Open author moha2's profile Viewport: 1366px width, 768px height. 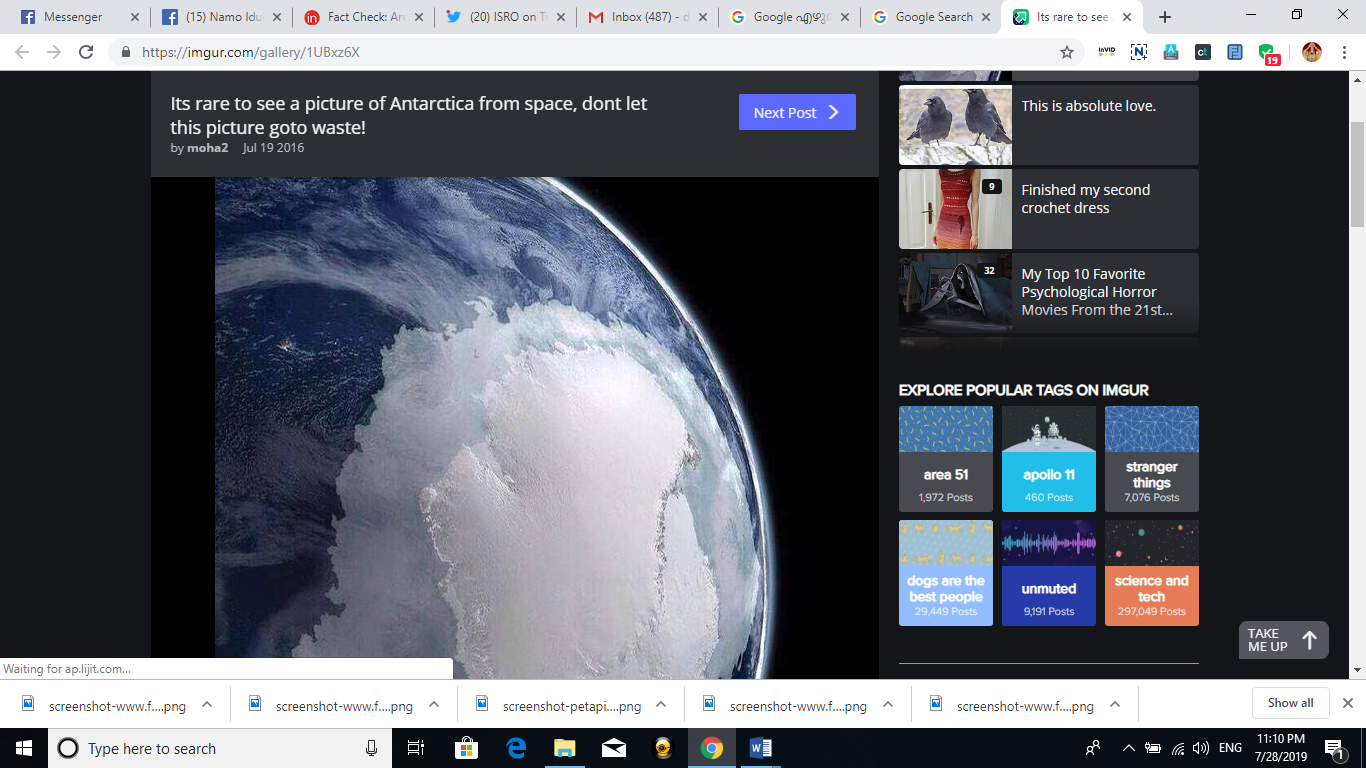[207, 148]
